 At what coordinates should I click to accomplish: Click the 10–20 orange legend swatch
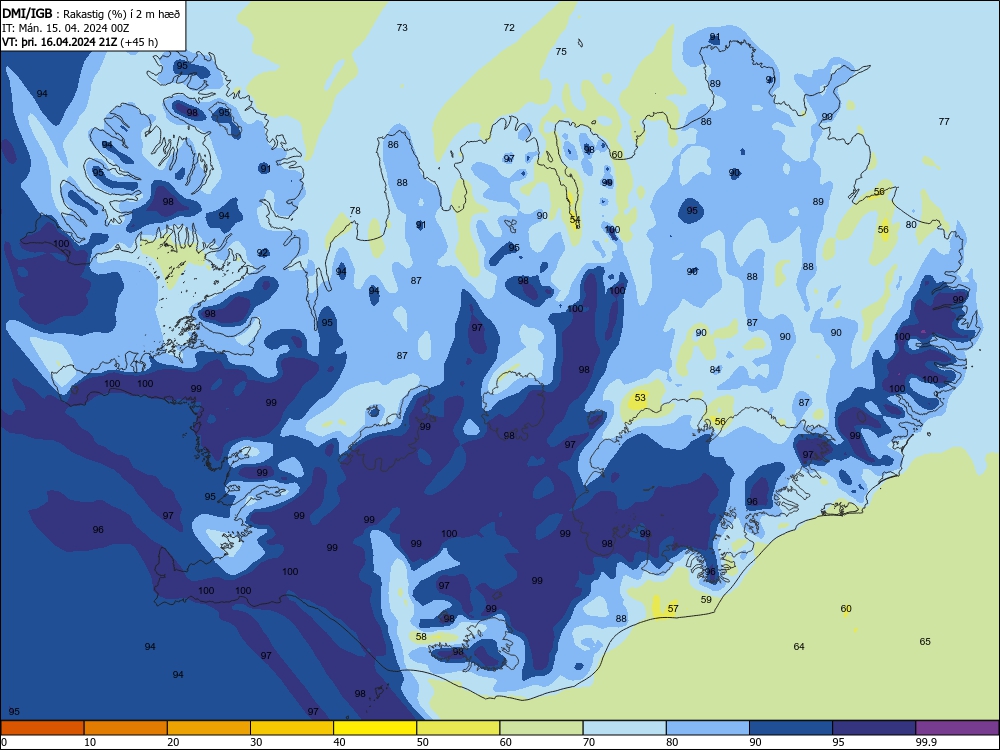[126, 728]
